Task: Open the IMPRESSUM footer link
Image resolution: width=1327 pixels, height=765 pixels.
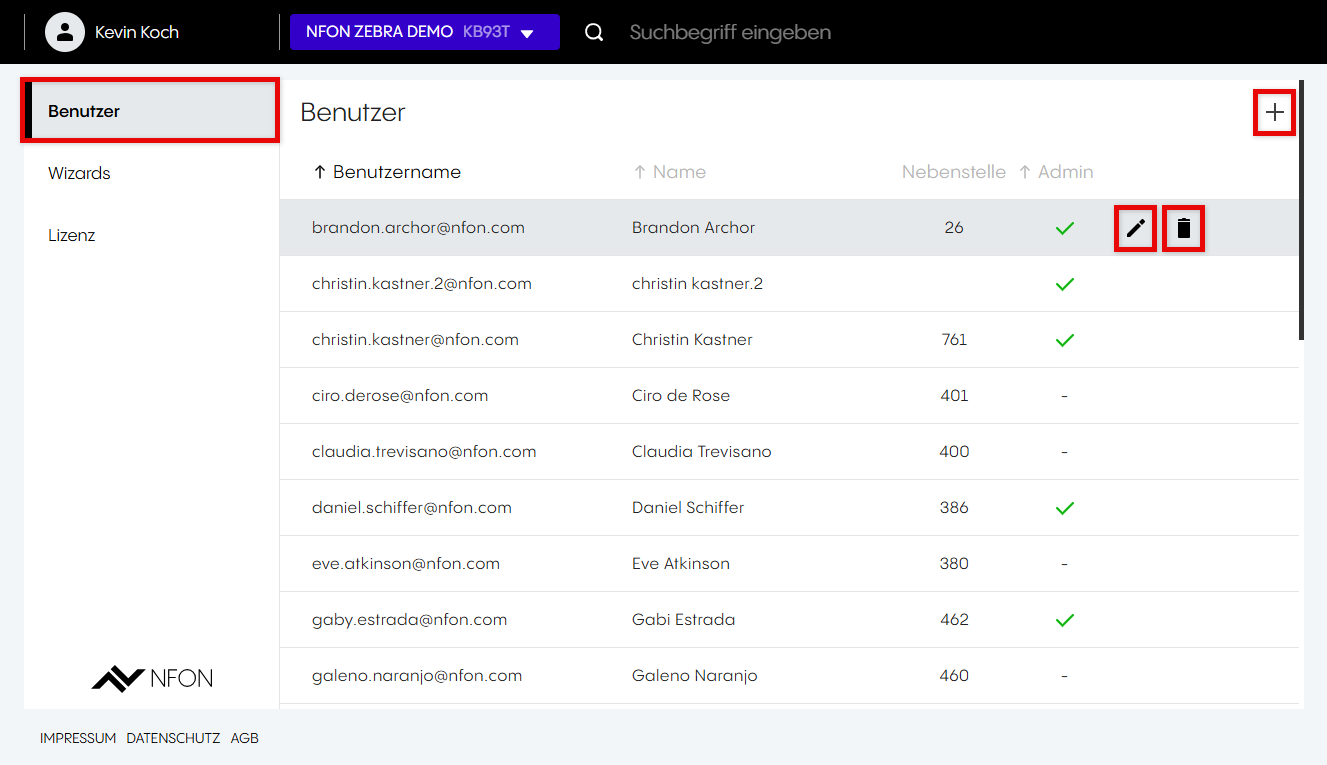Action: (78, 738)
